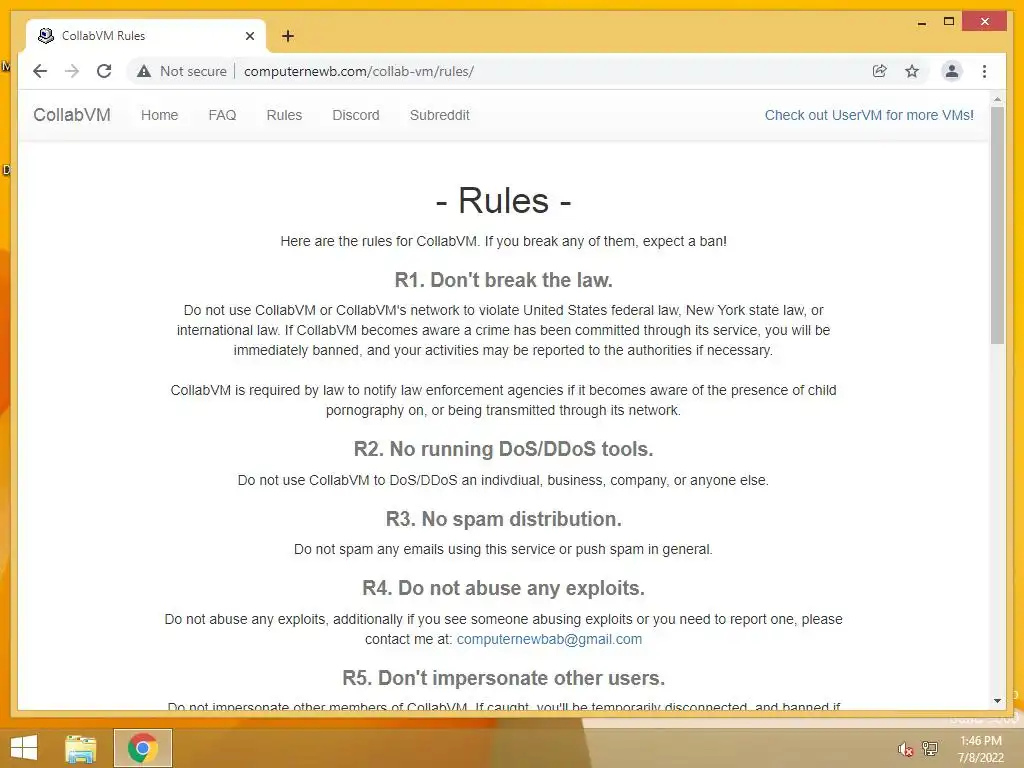The width and height of the screenshot is (1024, 768).
Task: Select the CollabVM Rules browser tab
Action: 147,36
